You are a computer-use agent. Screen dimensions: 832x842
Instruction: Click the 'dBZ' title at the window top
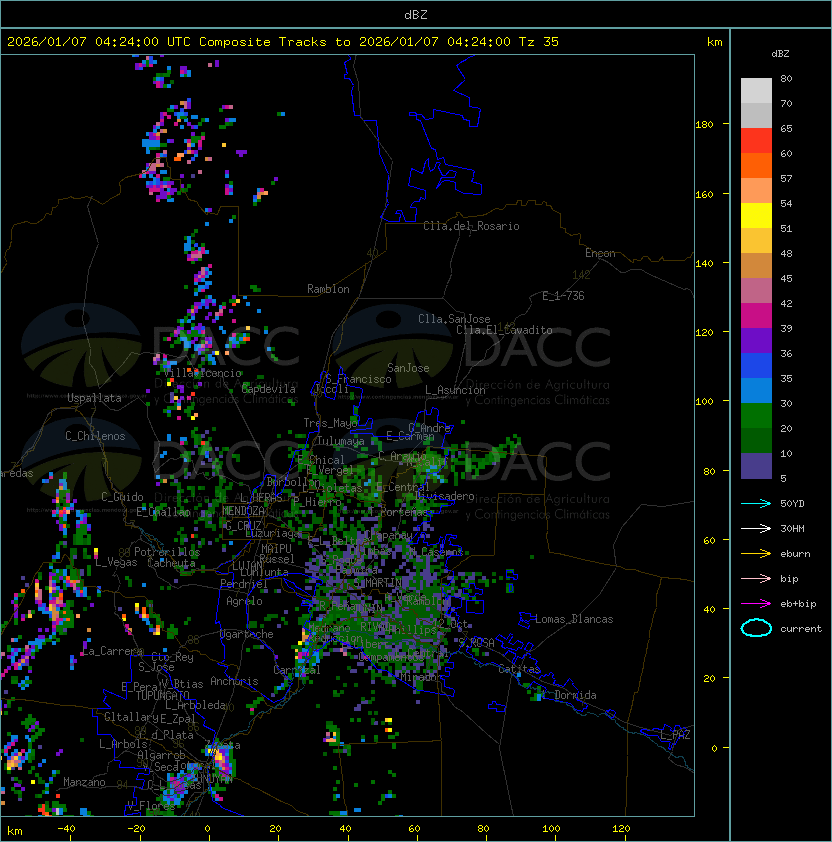pyautogui.click(x=416, y=15)
